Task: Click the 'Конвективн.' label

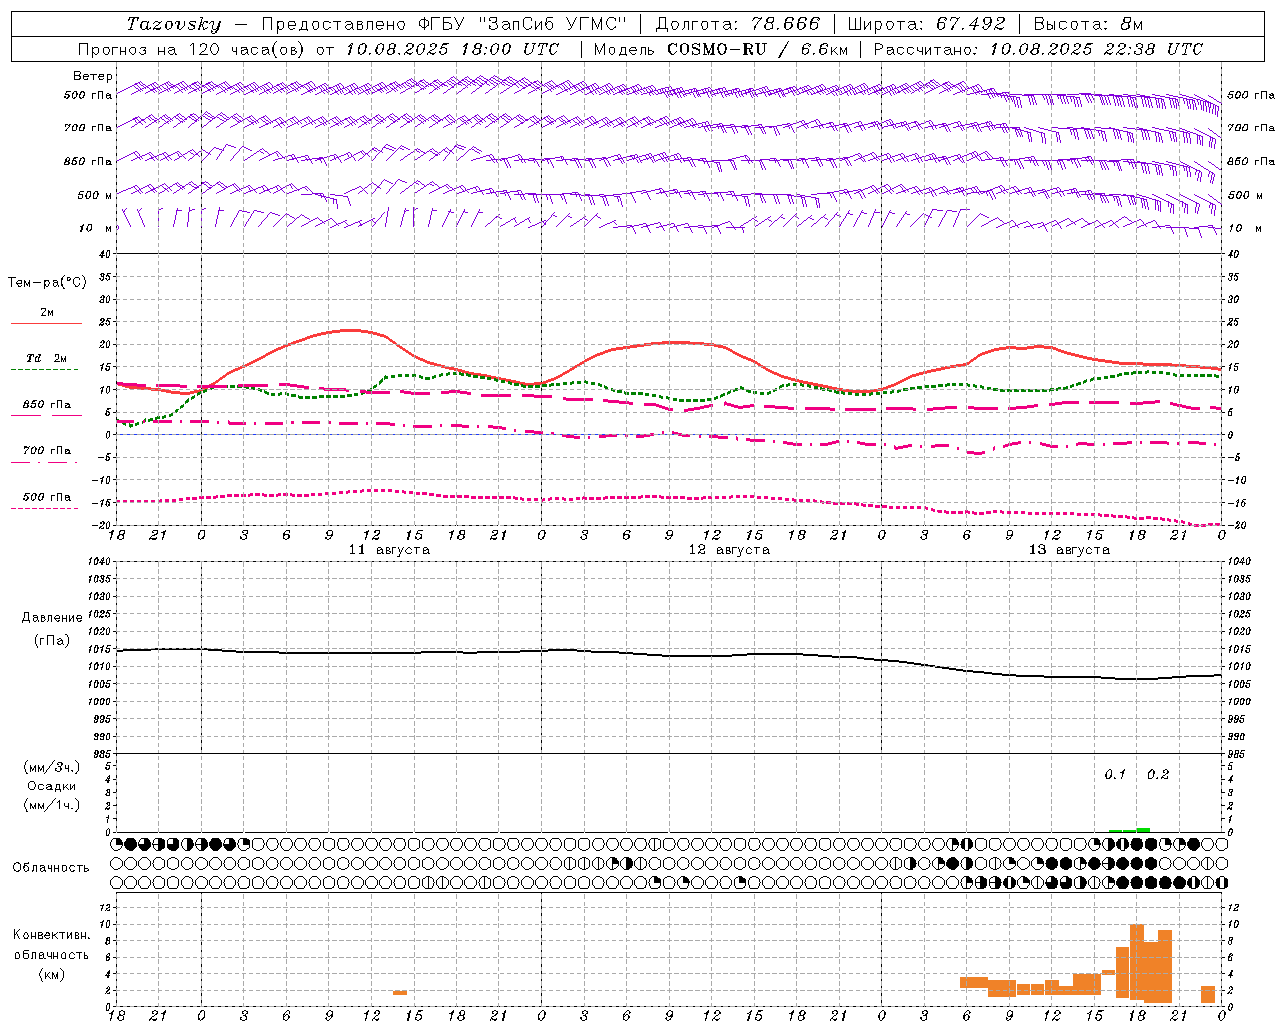Action: tap(52, 935)
